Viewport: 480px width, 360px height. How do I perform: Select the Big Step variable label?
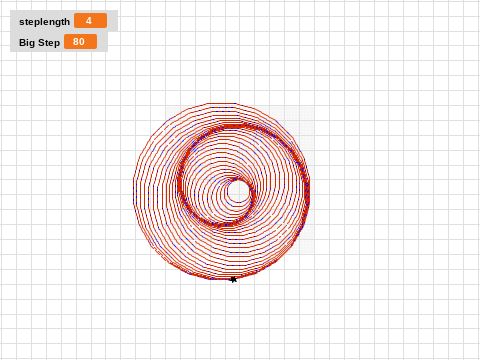pyautogui.click(x=39, y=43)
